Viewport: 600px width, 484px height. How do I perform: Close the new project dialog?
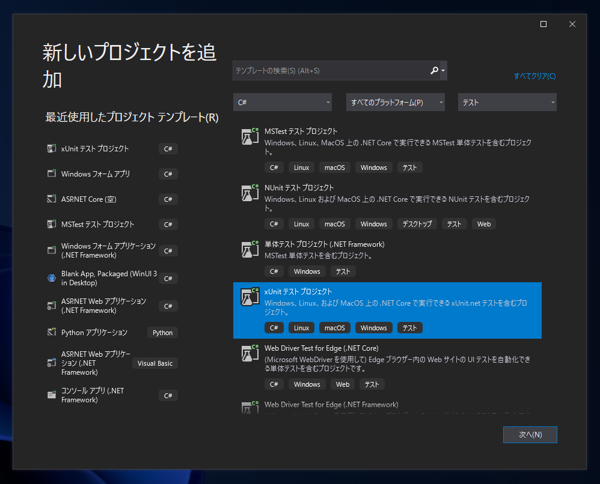(x=572, y=24)
